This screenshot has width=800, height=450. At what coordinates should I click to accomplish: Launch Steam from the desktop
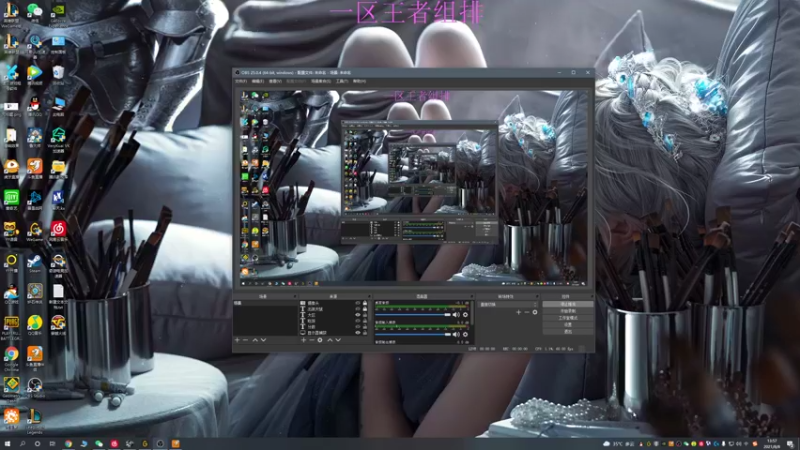pos(35,264)
